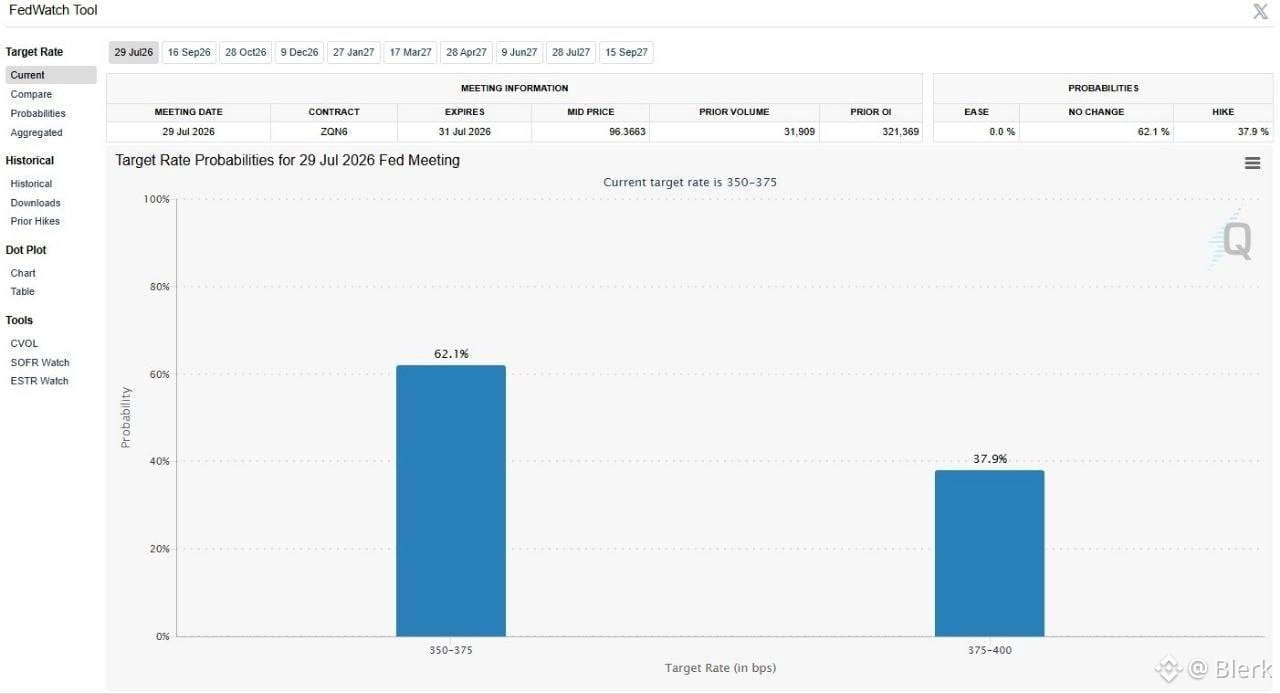Open Dot Plot Chart link
The width and height of the screenshot is (1280, 694).
23,273
